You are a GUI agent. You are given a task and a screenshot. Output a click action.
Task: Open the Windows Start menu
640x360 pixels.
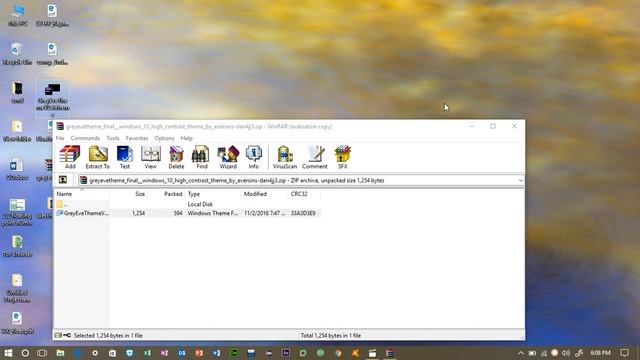click(x=8, y=353)
